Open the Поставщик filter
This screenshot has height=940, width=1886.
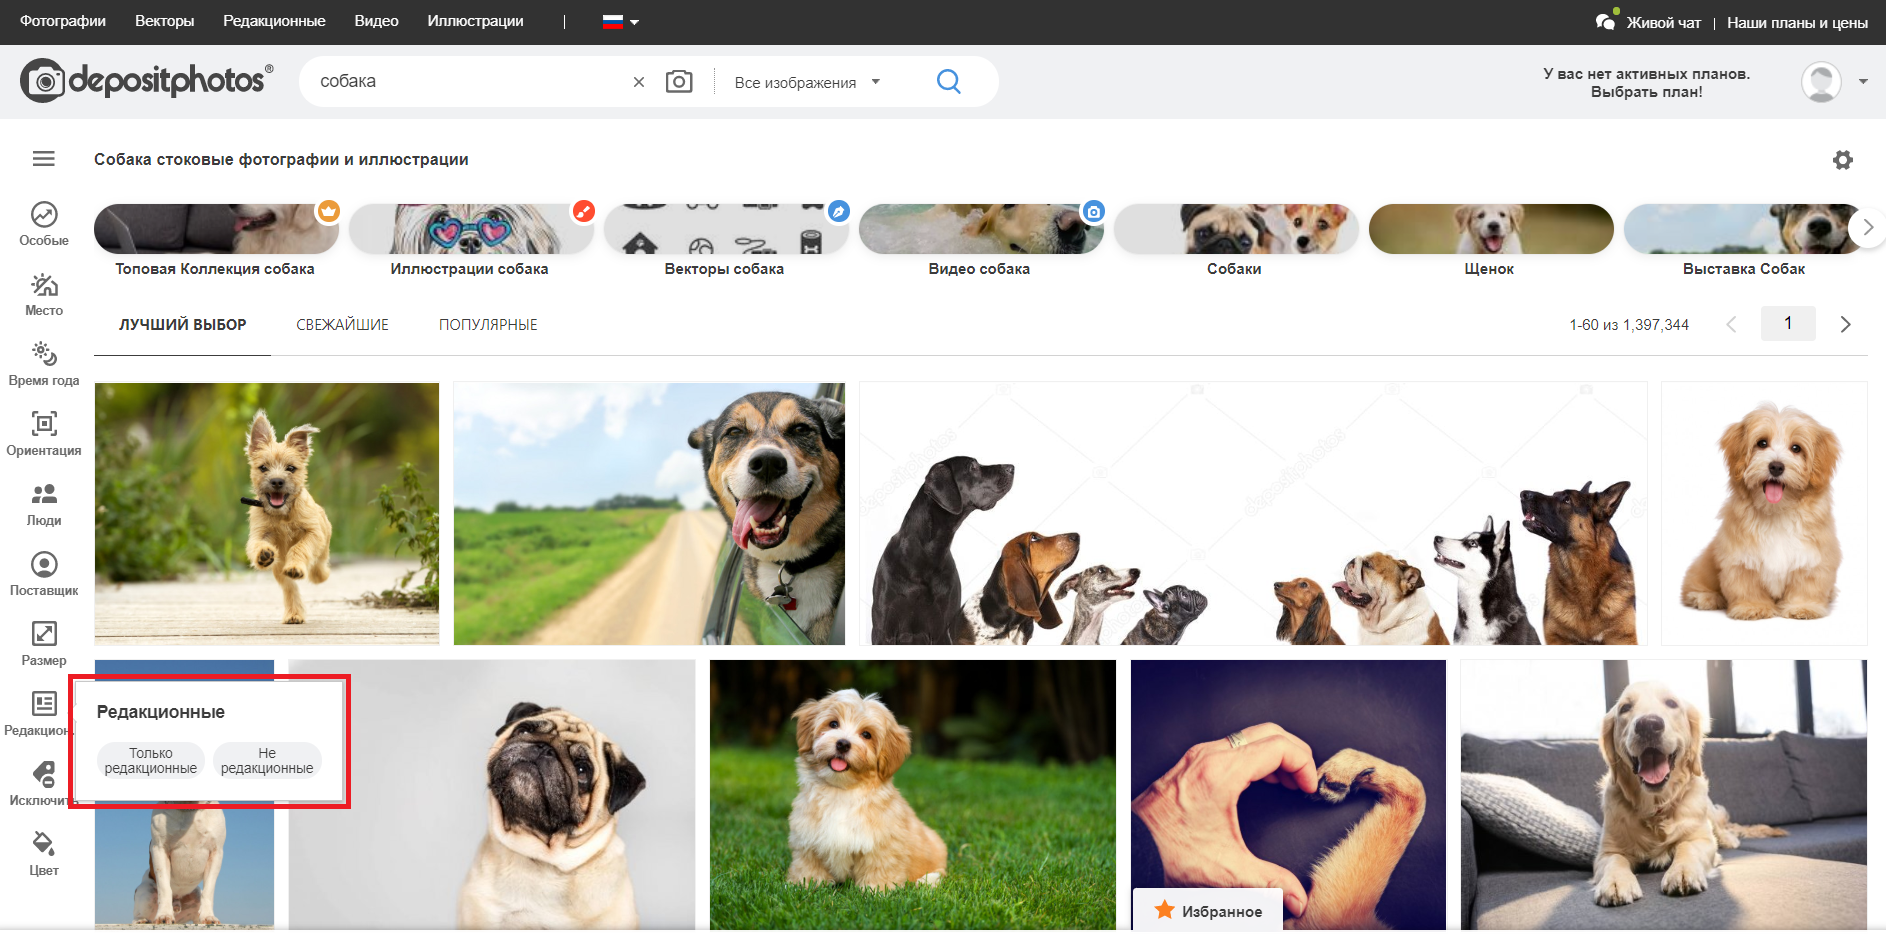coord(44,574)
